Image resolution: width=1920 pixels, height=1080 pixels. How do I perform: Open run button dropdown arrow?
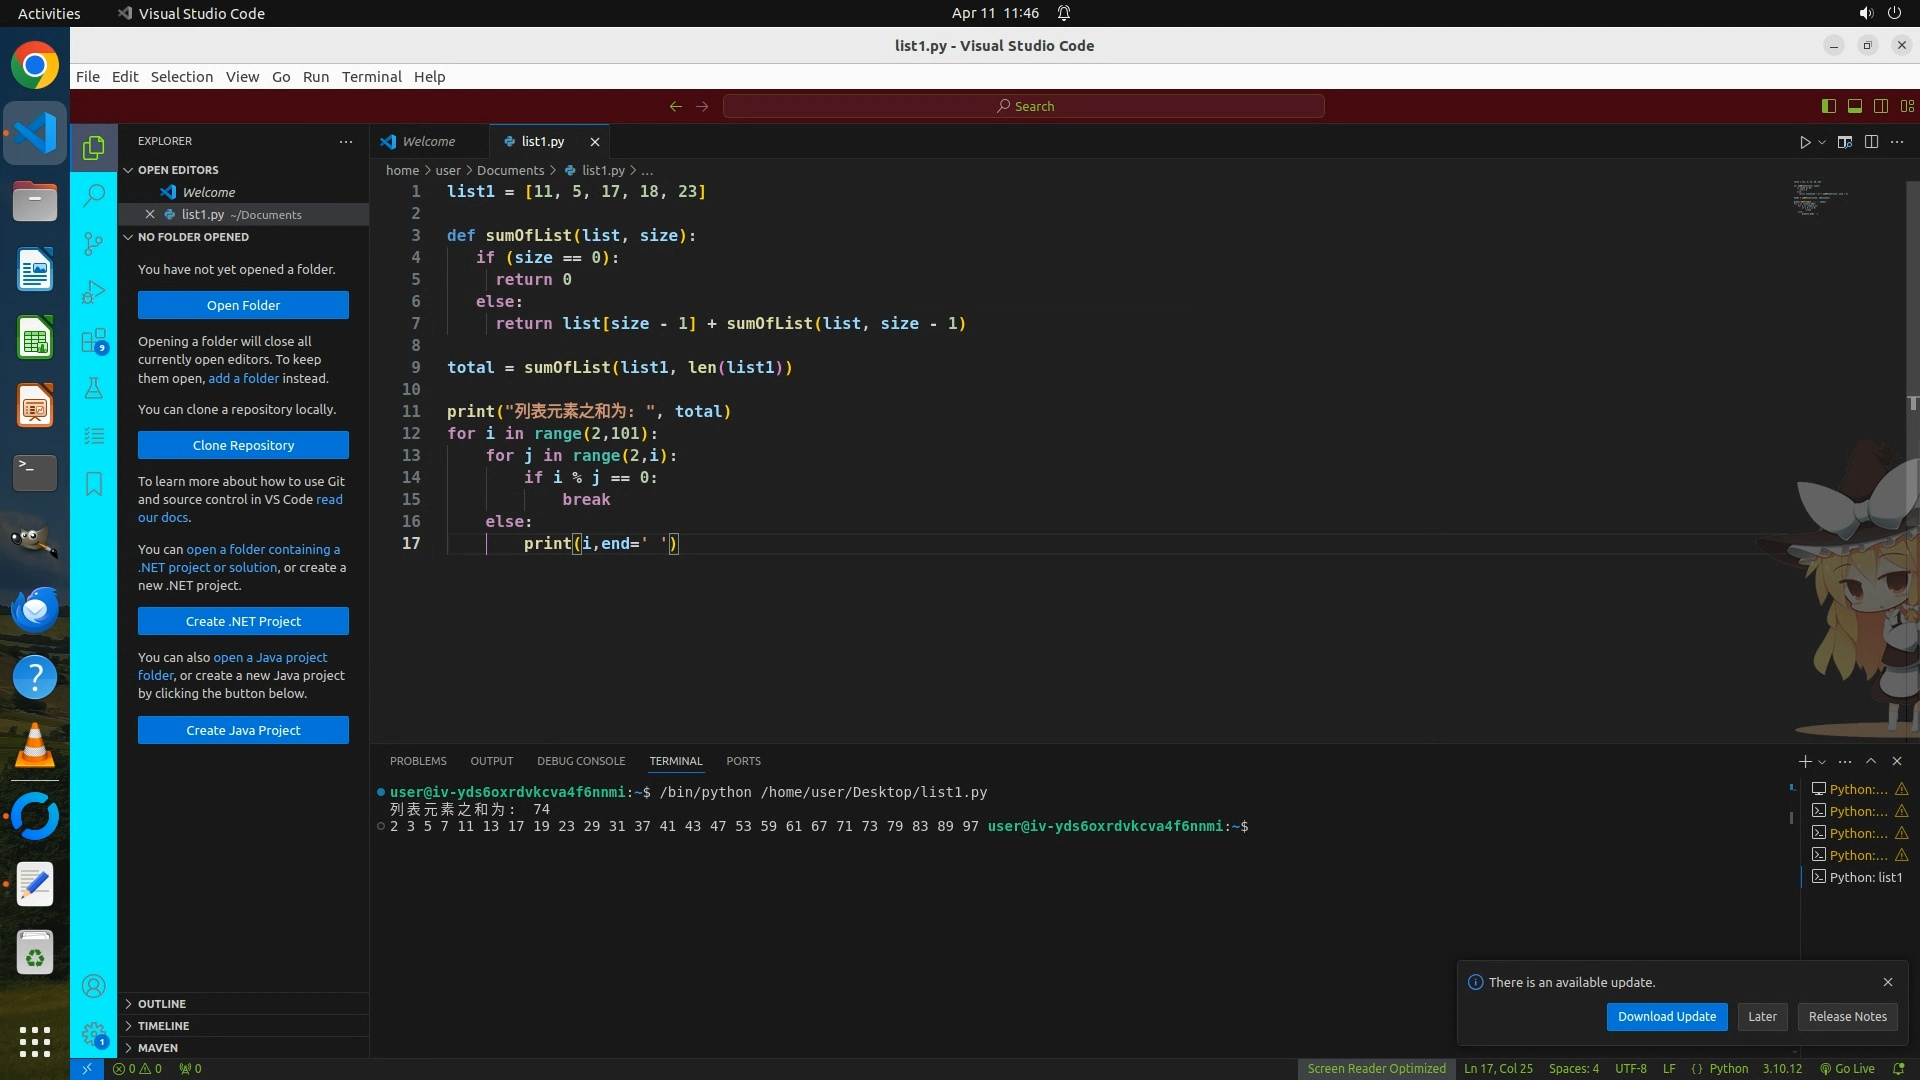click(x=1822, y=142)
